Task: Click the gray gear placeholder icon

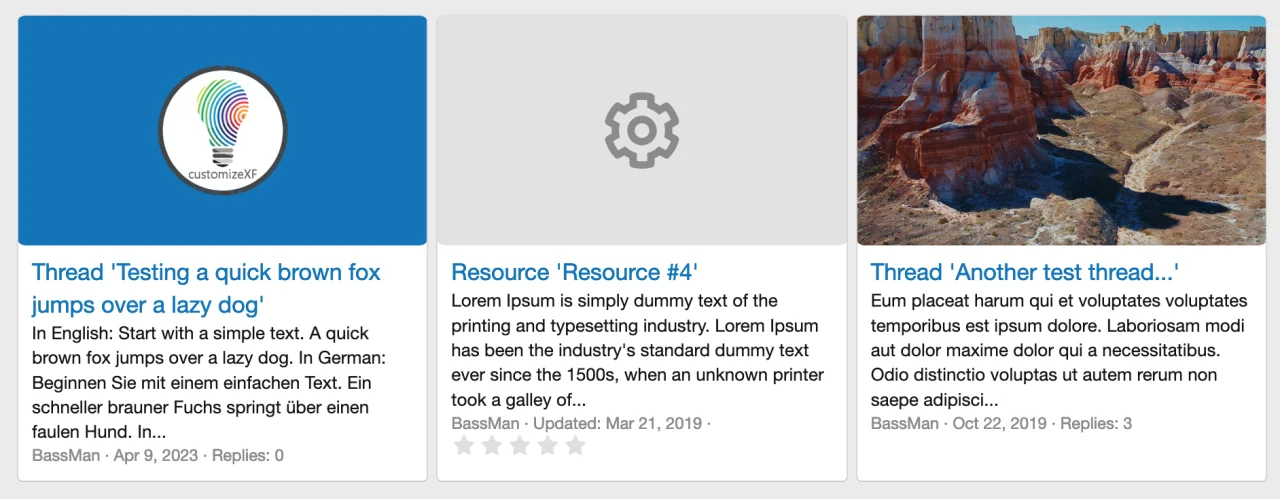Action: [x=642, y=130]
